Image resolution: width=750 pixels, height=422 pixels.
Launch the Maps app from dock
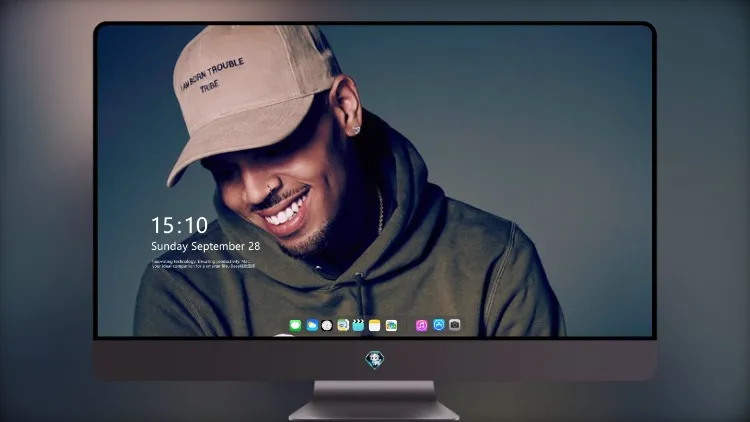click(343, 325)
